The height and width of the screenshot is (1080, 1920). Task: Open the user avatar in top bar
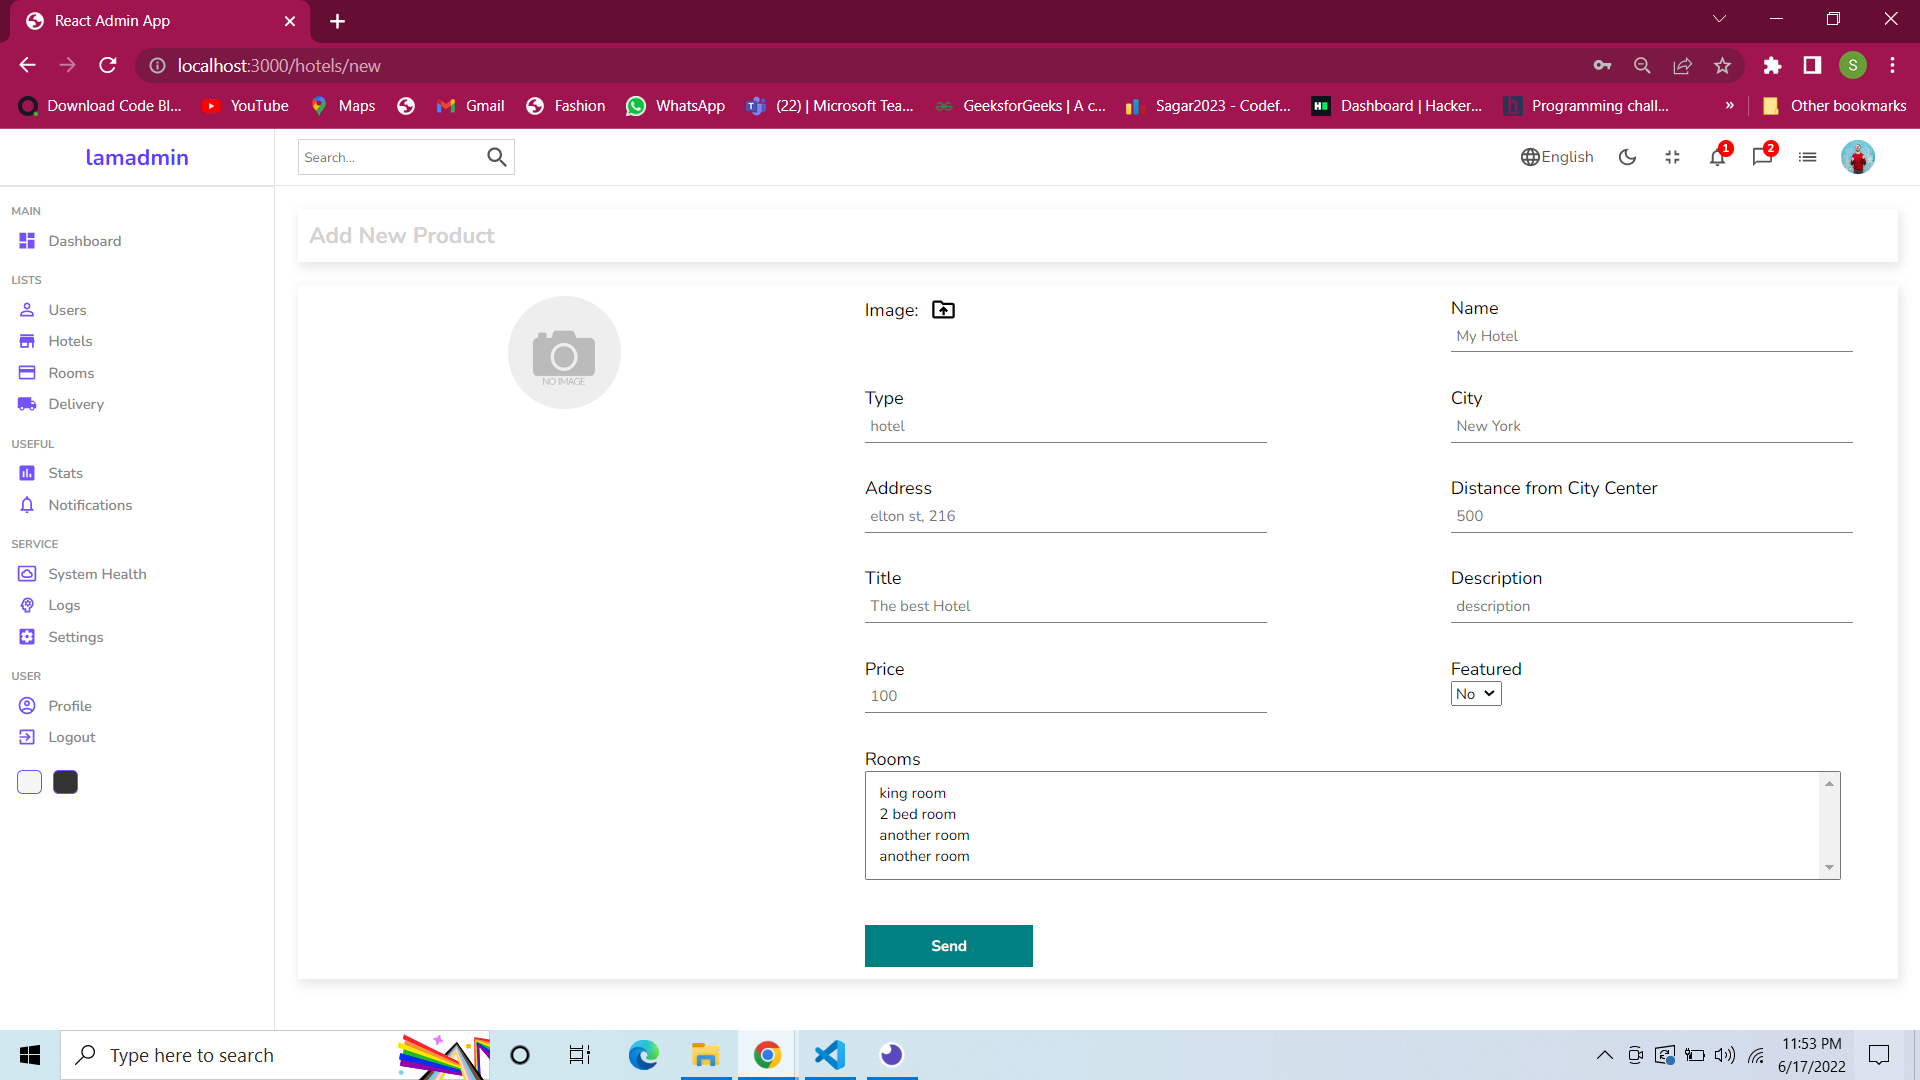(x=1857, y=157)
